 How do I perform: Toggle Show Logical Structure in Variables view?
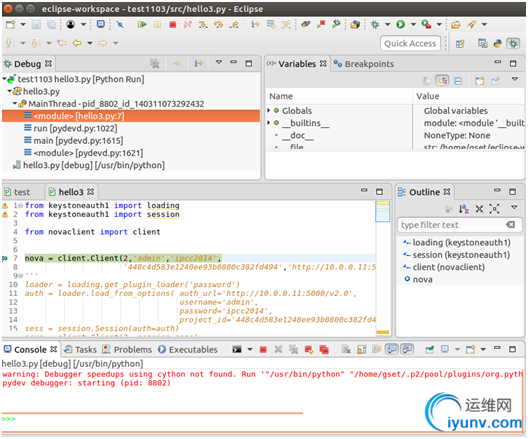(442, 81)
